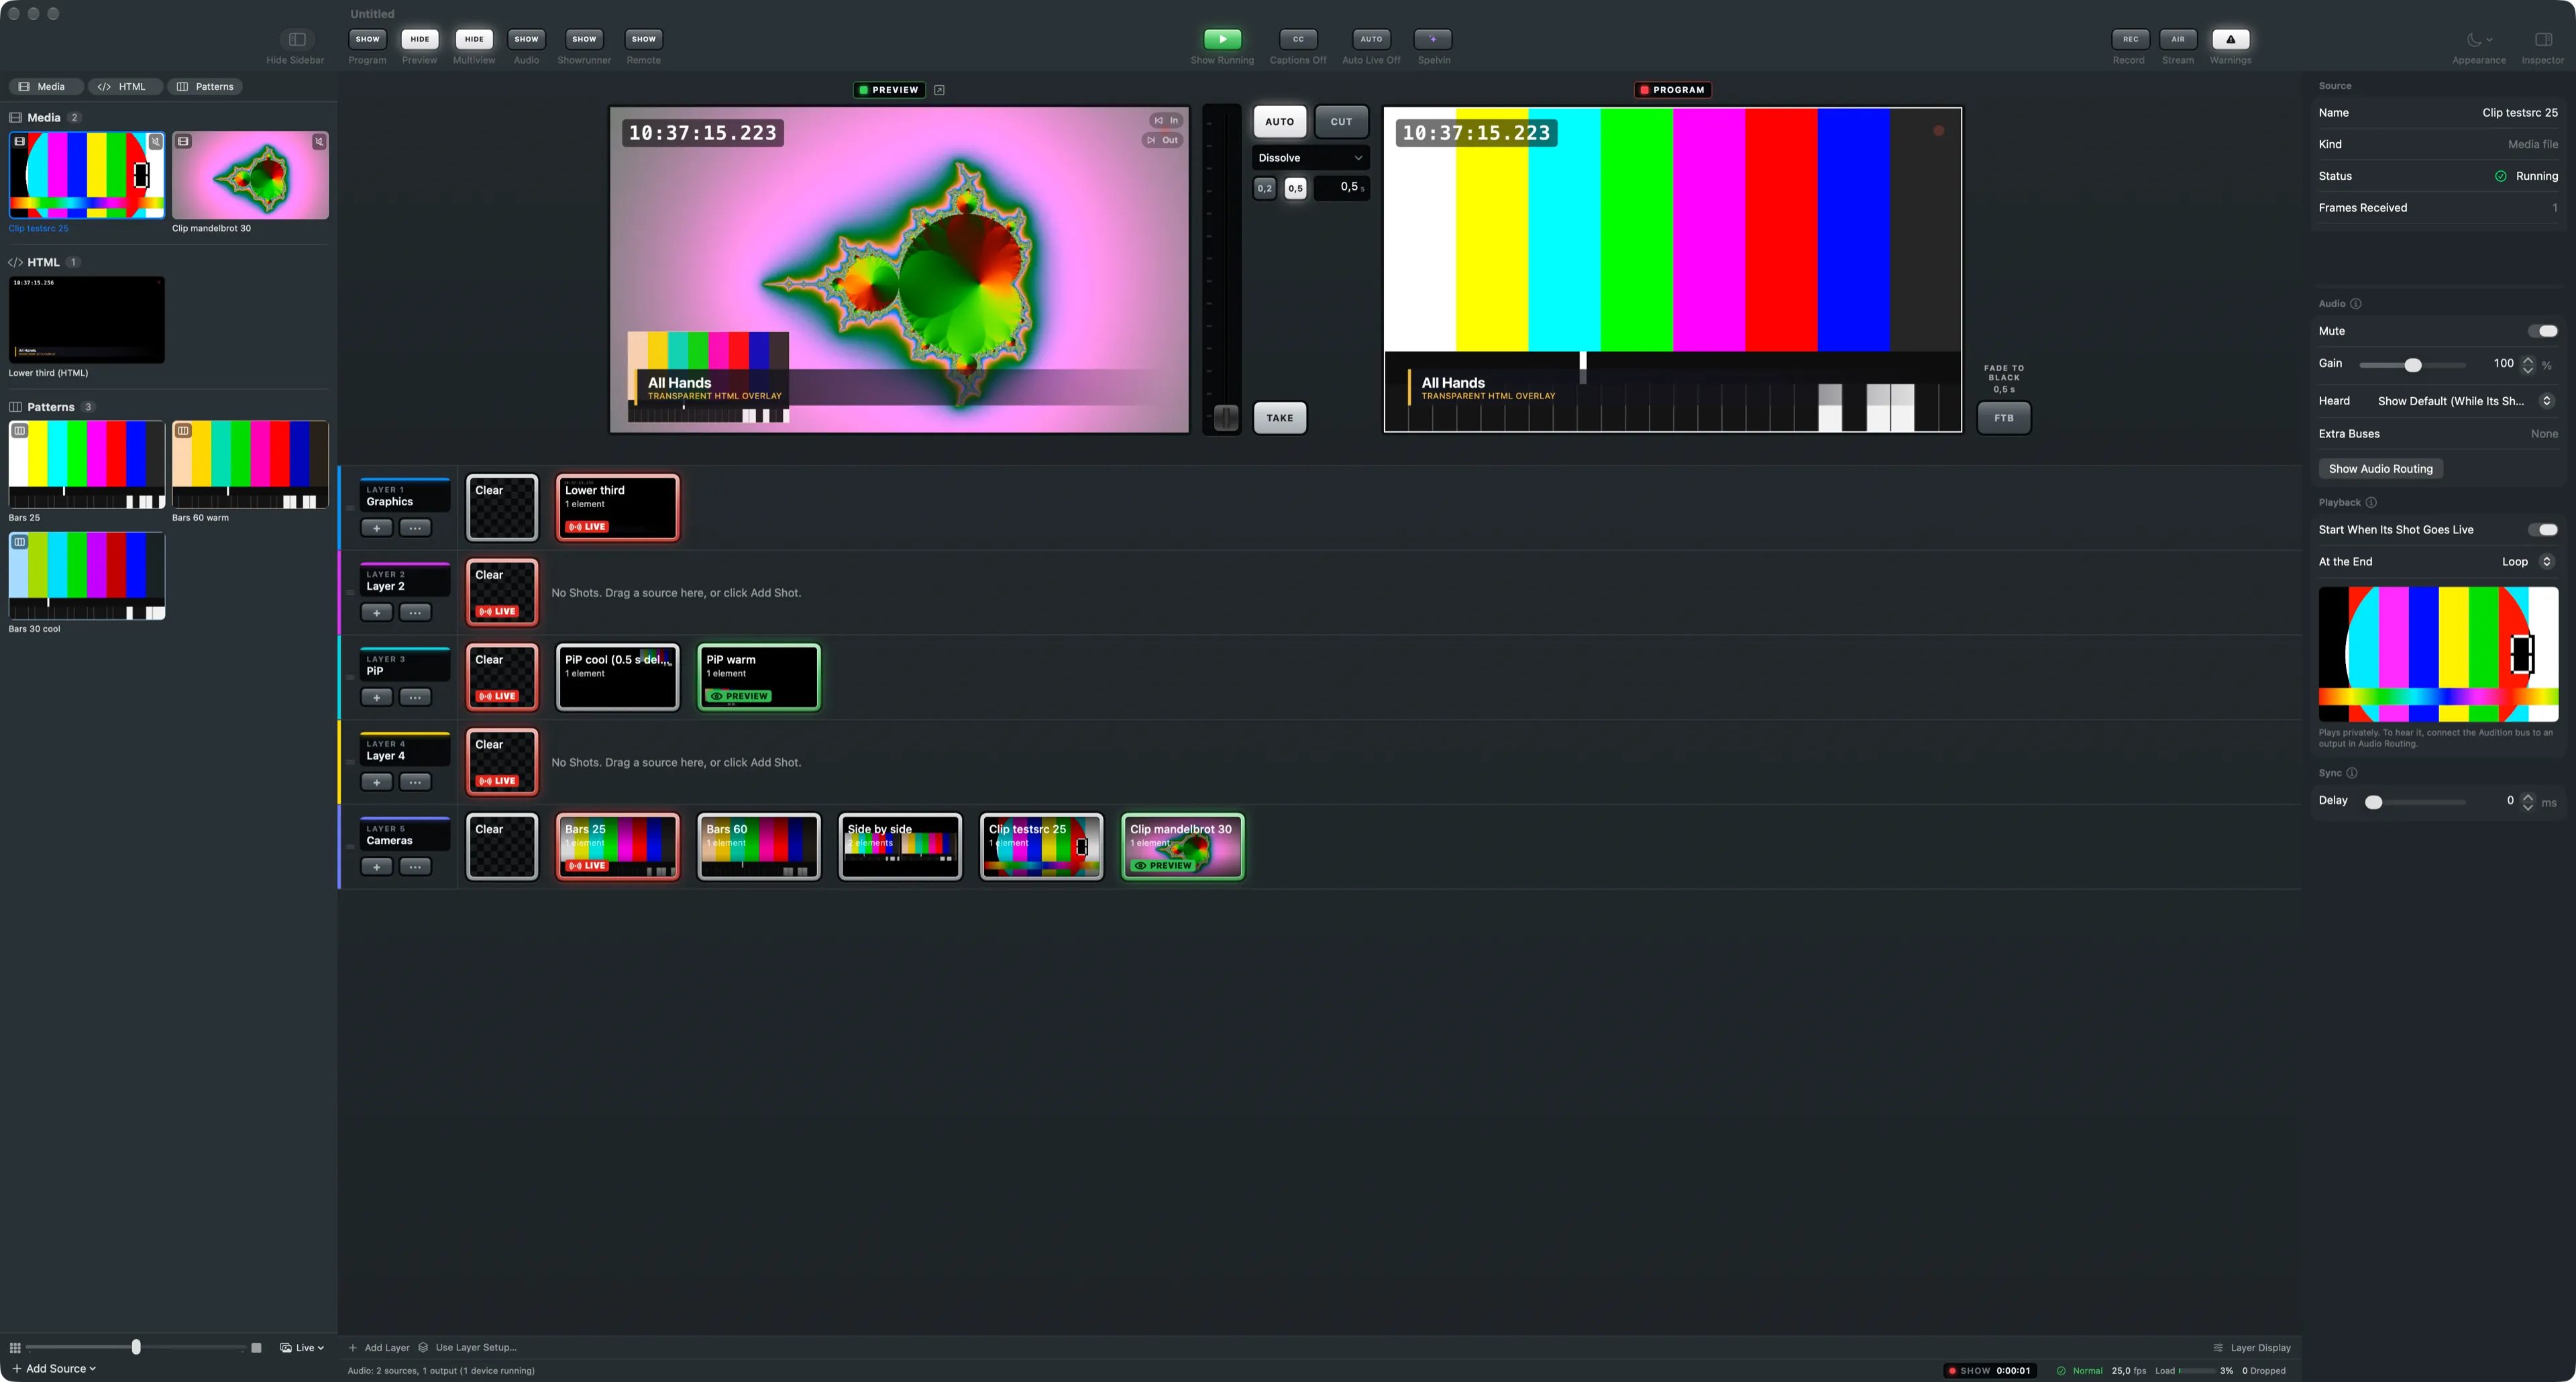Viewport: 2576px width, 1382px height.
Task: Click the plus button in Graphics layer
Action: point(376,528)
